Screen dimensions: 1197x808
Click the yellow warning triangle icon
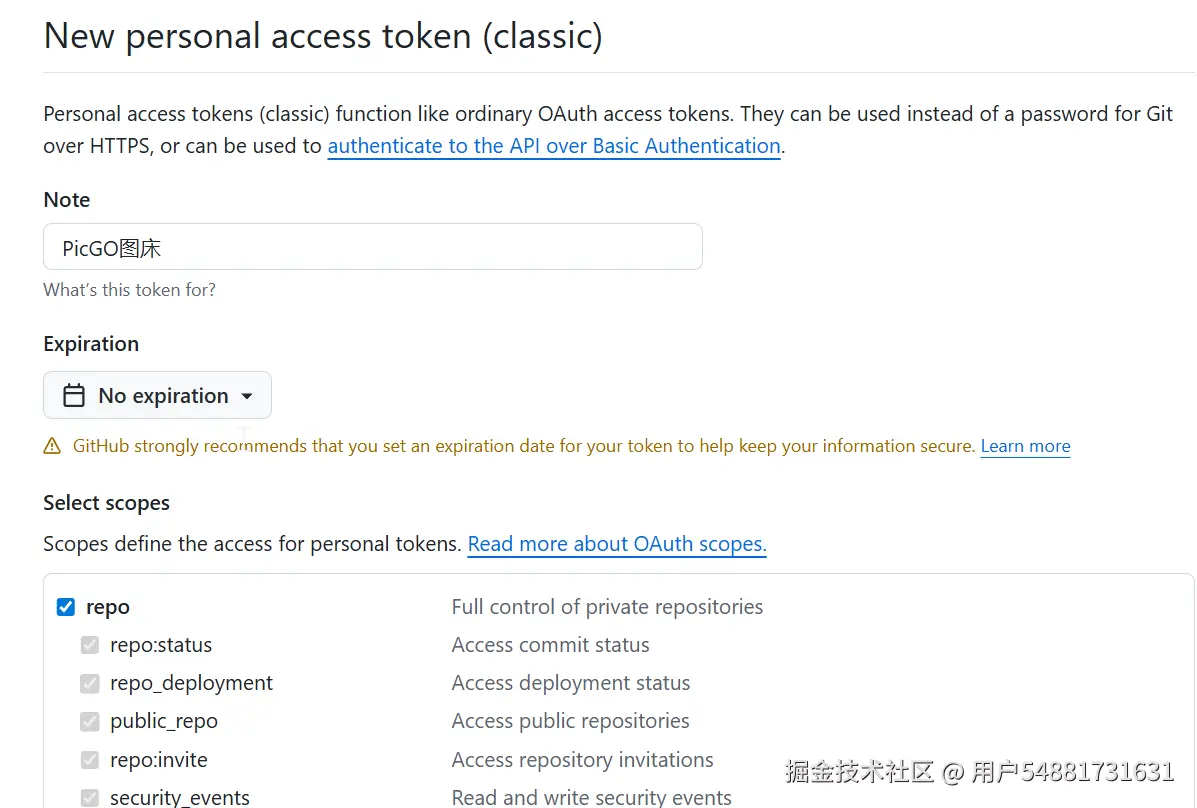[52, 447]
